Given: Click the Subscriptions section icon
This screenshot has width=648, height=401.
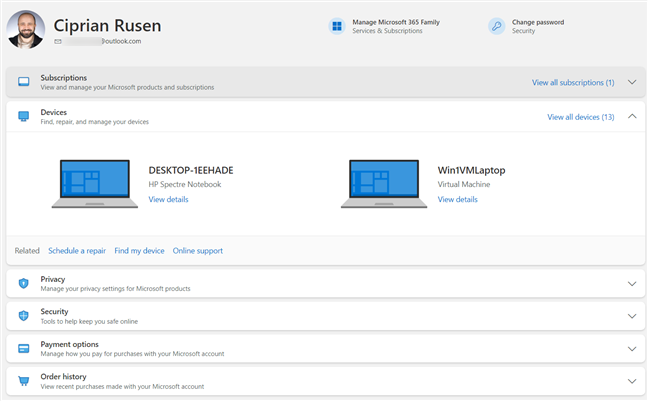Looking at the screenshot, I should click(24, 81).
